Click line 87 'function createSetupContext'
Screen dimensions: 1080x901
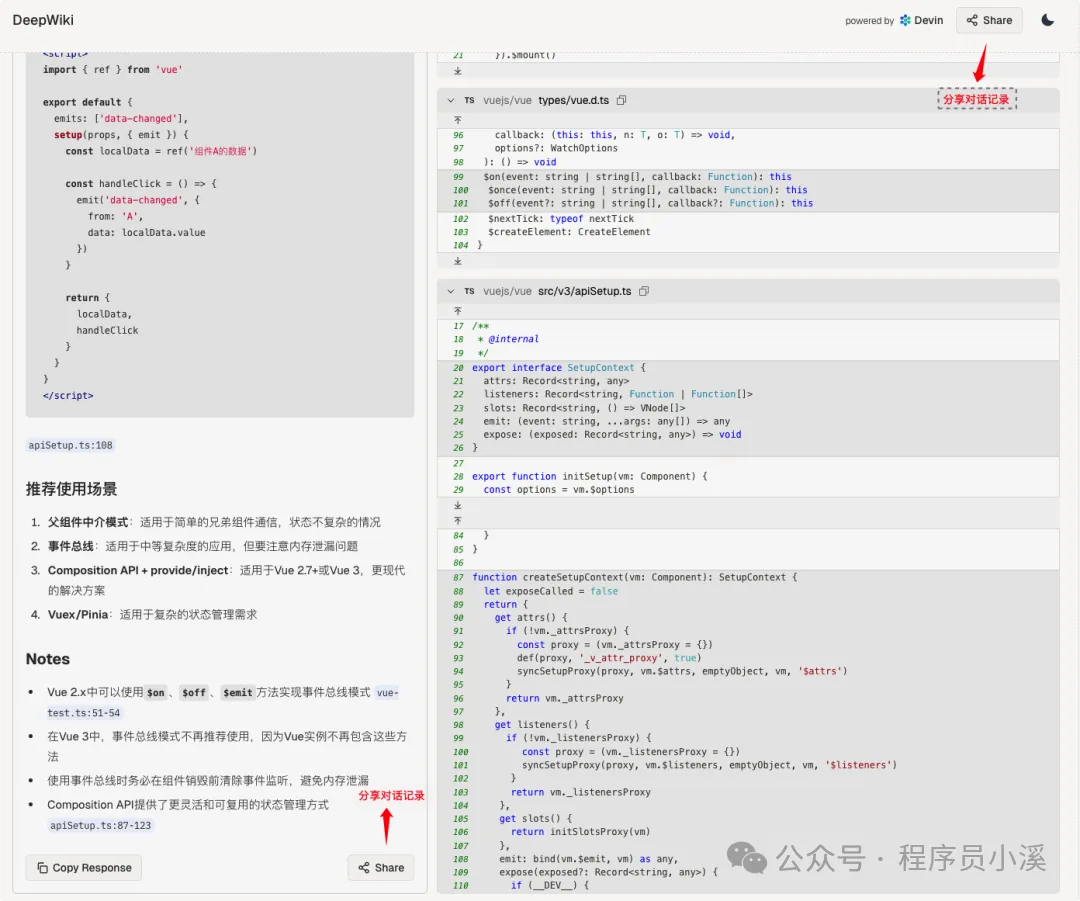[x=634, y=577]
